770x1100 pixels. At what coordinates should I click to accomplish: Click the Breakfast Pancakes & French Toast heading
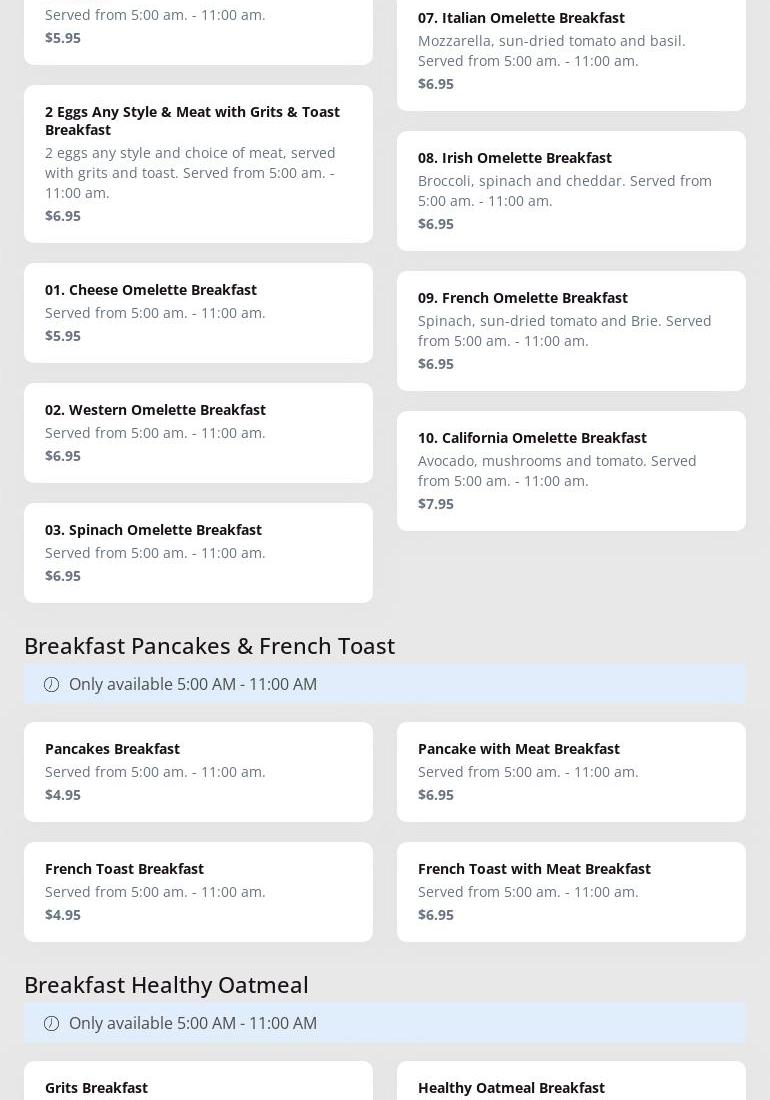coord(209,645)
